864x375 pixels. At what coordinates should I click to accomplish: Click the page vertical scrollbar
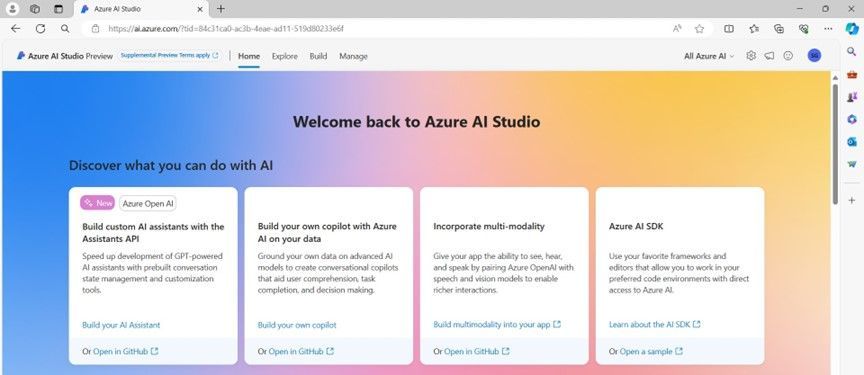[835, 143]
